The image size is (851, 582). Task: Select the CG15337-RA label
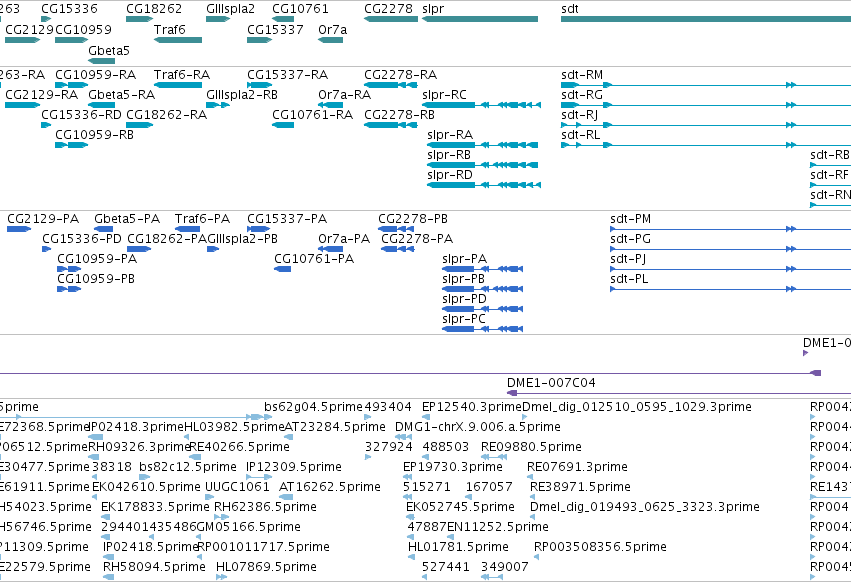(x=288, y=74)
